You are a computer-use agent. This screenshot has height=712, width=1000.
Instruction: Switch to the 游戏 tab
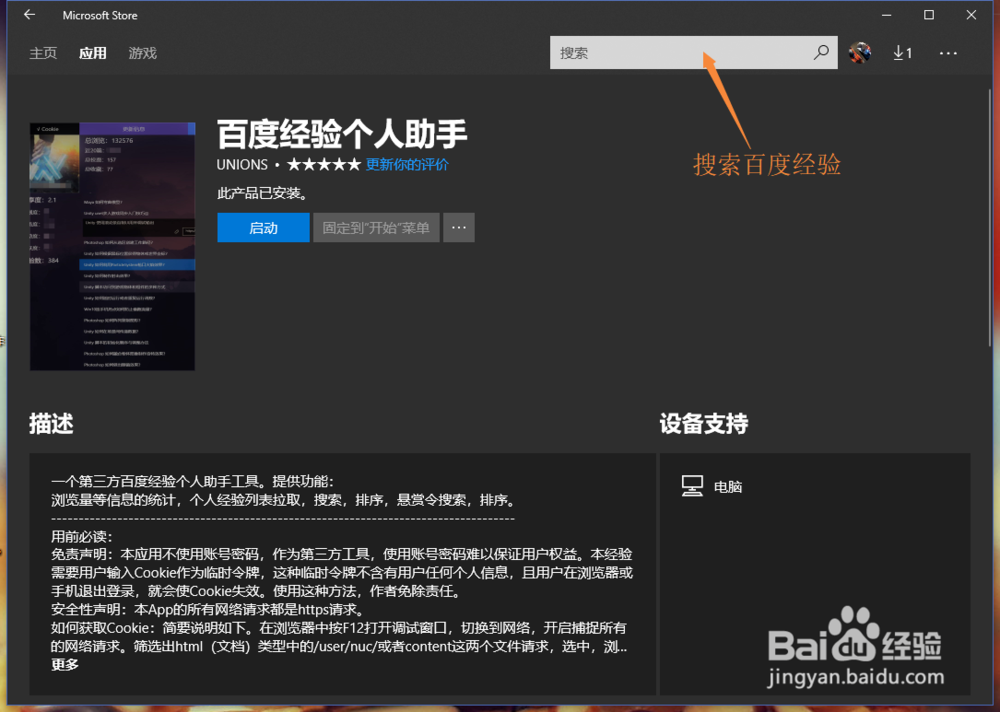[142, 53]
